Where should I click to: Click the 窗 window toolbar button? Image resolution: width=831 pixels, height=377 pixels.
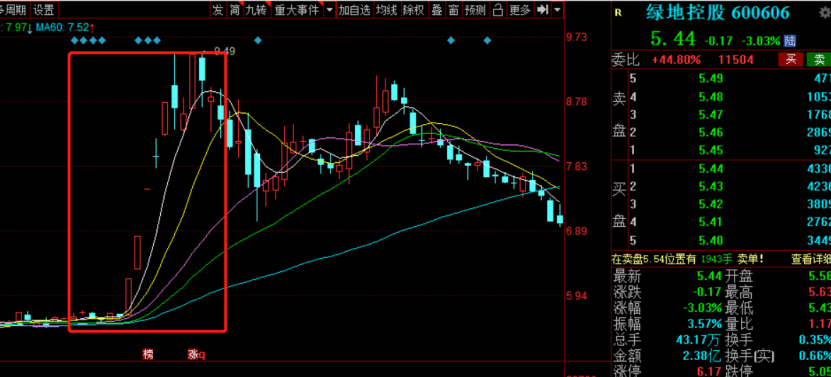coord(454,10)
